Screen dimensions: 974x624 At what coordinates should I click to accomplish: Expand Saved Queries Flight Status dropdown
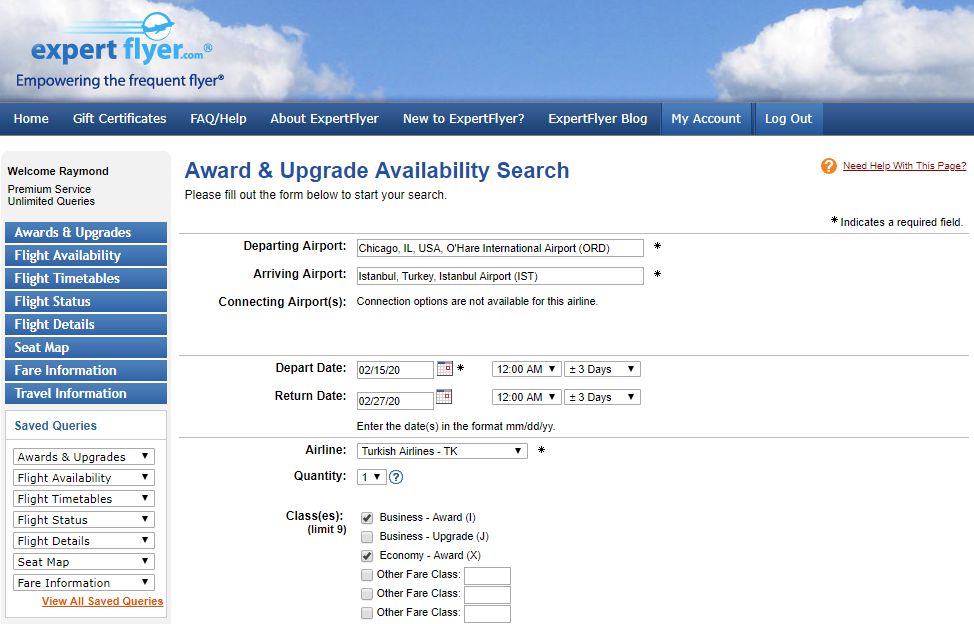[84, 520]
